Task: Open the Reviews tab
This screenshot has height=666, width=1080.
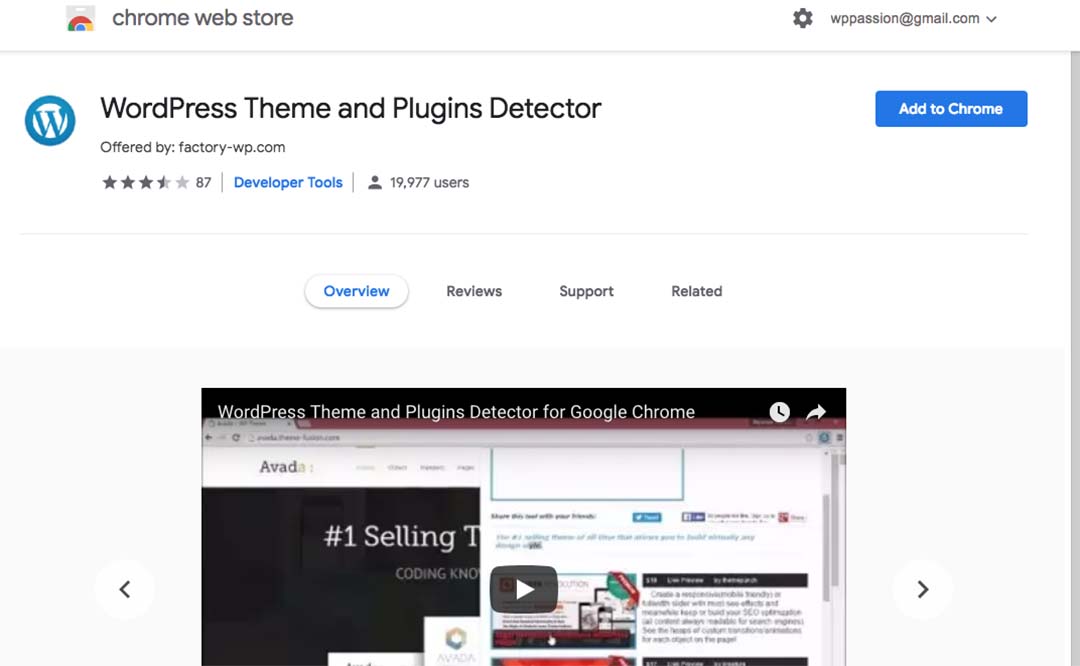Action: 474,291
